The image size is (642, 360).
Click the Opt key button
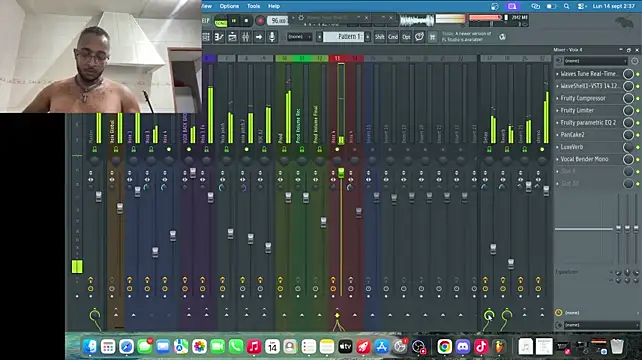[x=406, y=37]
